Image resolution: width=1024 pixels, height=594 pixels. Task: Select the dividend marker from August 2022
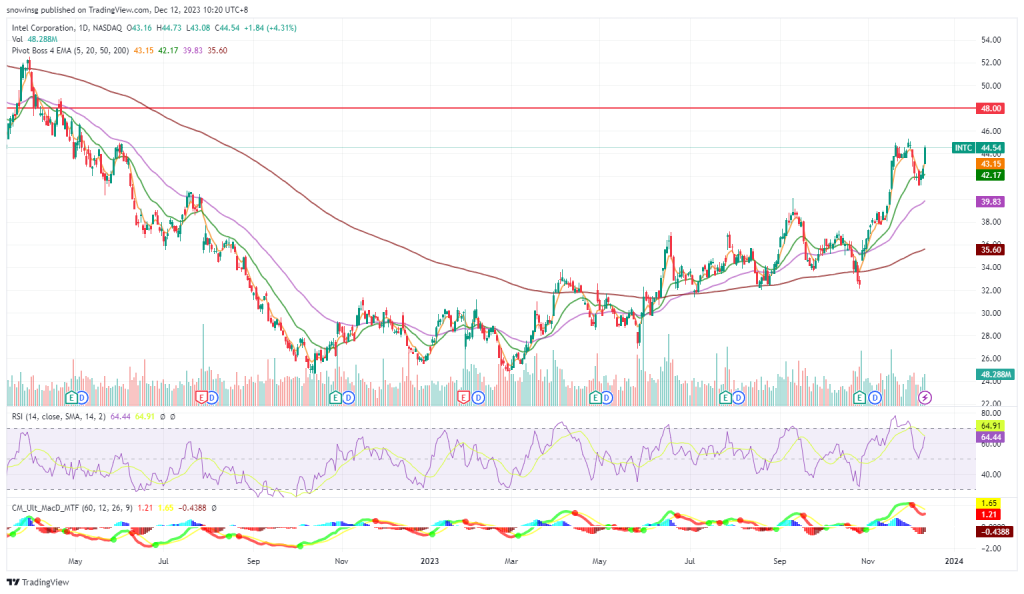pos(212,397)
